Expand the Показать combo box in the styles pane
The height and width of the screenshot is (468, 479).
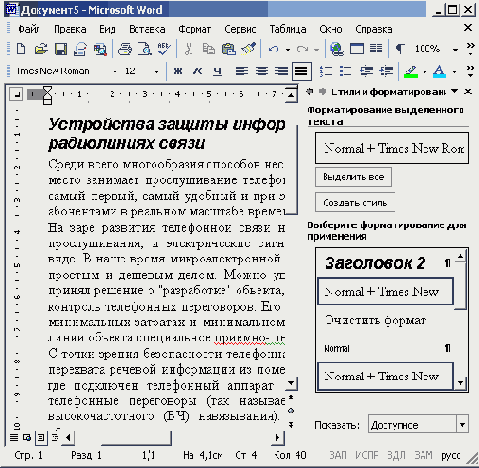coord(462,425)
